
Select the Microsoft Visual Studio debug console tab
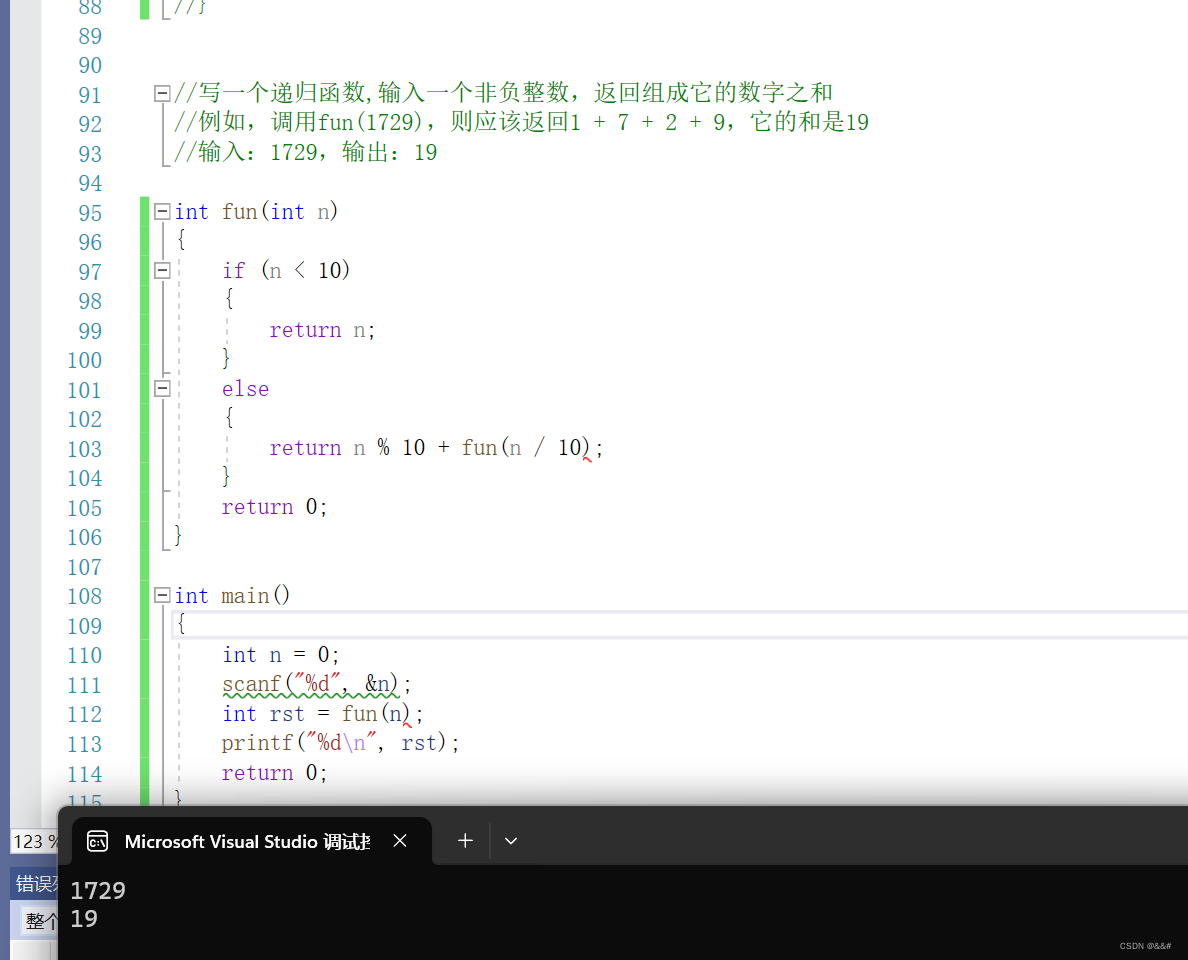coord(252,841)
